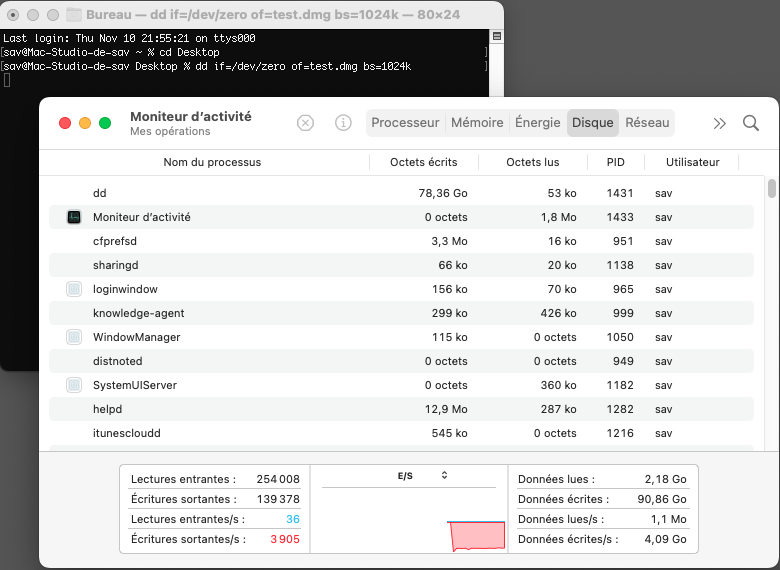Open the E/S graph type dropdown
Screen dimensions: 780x570
[444, 475]
